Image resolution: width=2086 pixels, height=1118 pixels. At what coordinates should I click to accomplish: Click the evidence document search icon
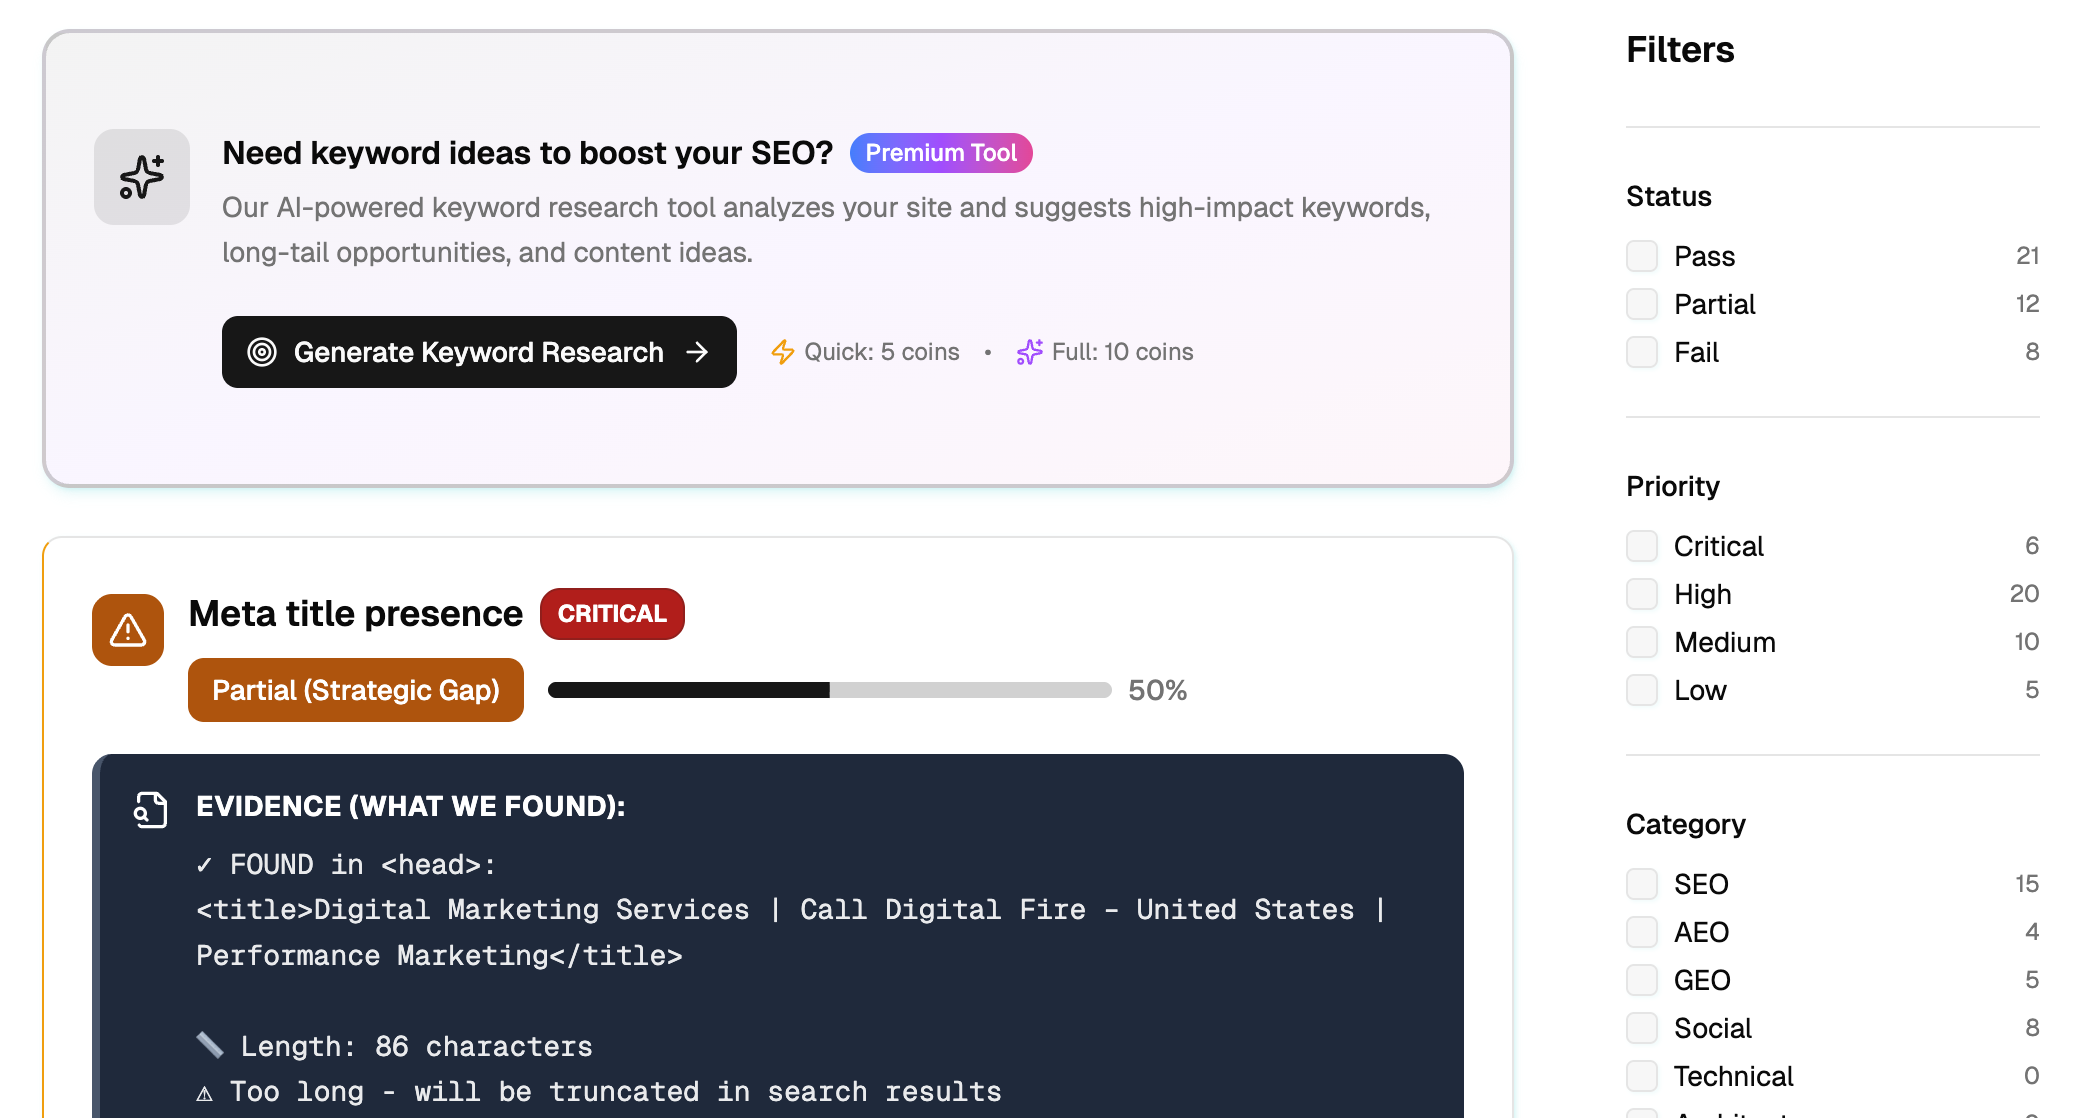pos(151,809)
